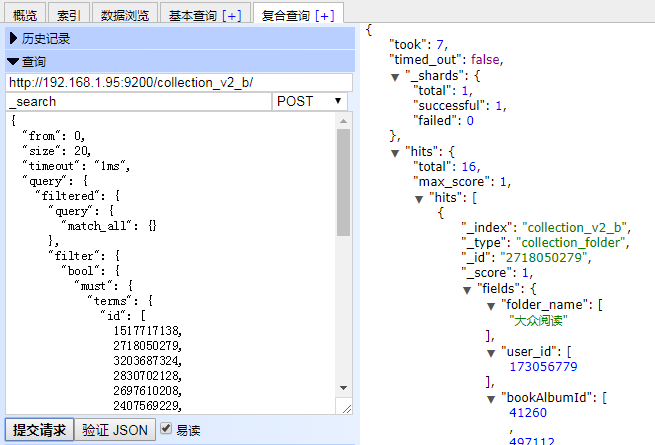The width and height of the screenshot is (655, 445).
Task: Collapse the fields node triangle
Action: tap(467, 289)
